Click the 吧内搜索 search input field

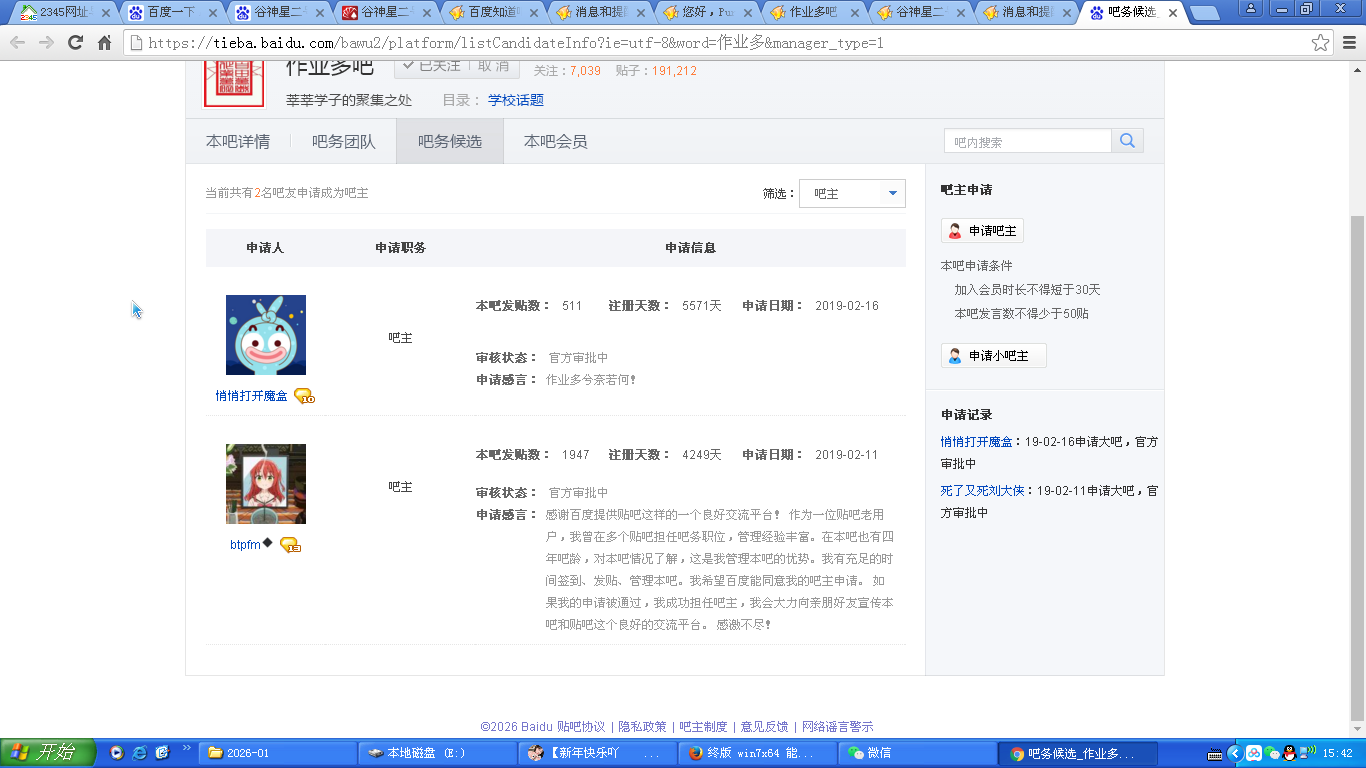1027,141
